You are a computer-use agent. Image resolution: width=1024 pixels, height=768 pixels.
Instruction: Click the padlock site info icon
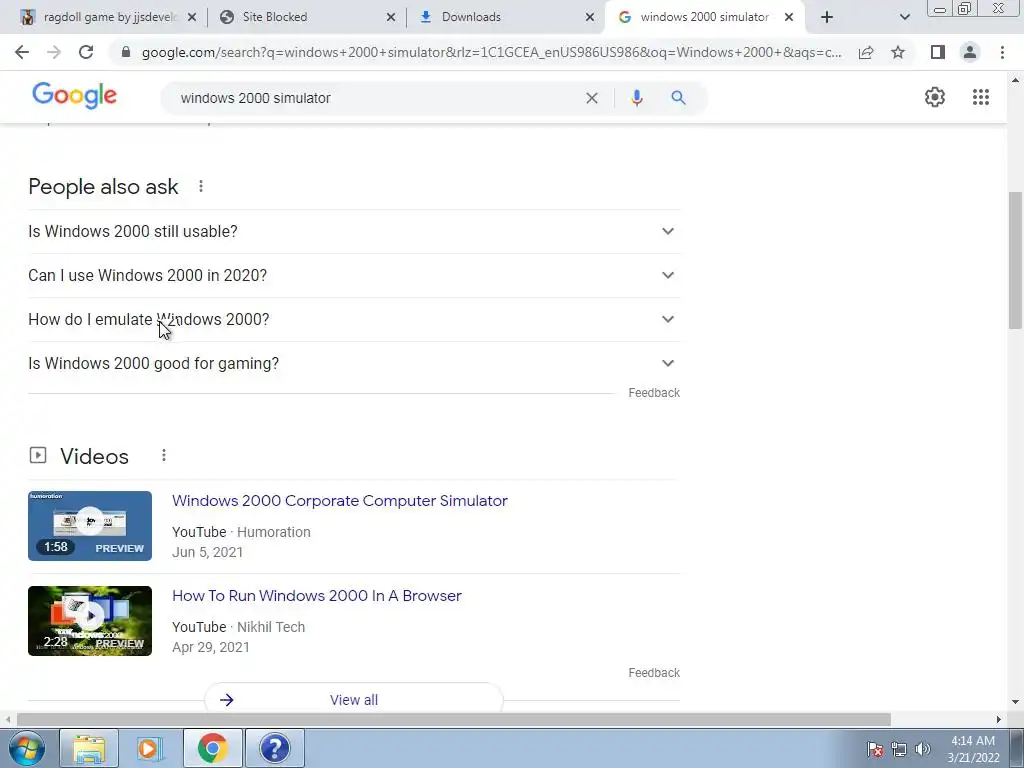[x=126, y=52]
